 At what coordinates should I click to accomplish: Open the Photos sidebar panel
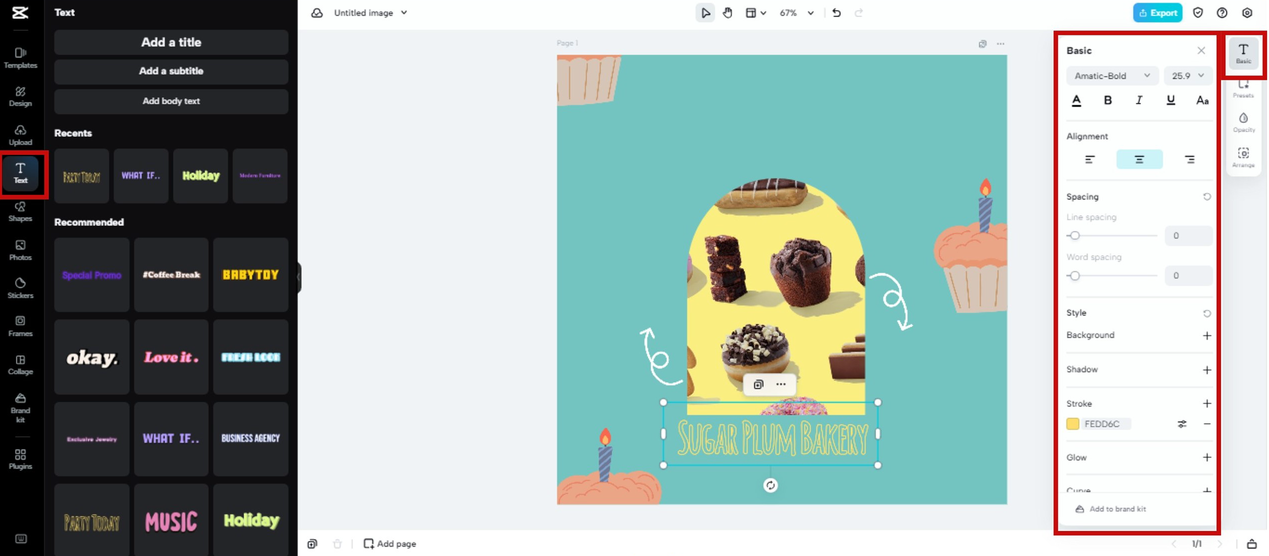[x=20, y=250]
